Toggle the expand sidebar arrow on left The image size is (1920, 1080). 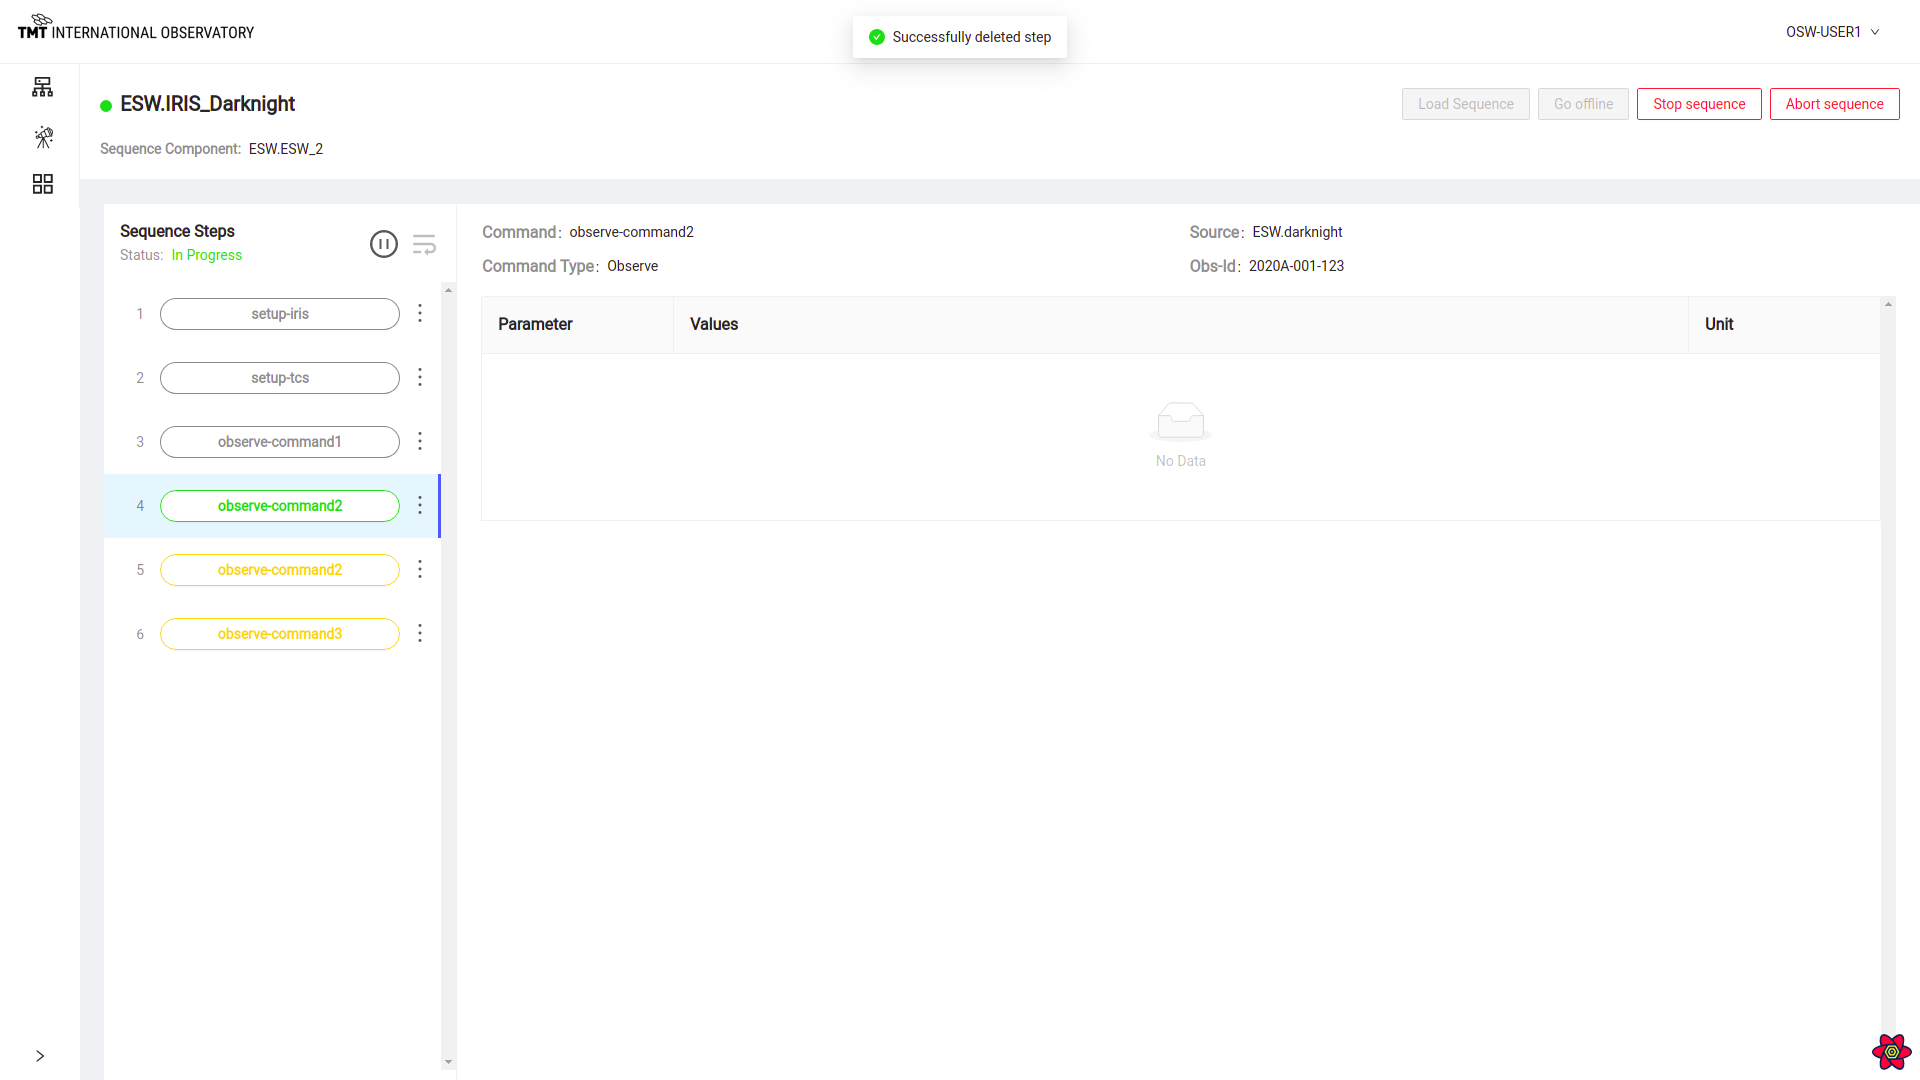pos(41,1056)
